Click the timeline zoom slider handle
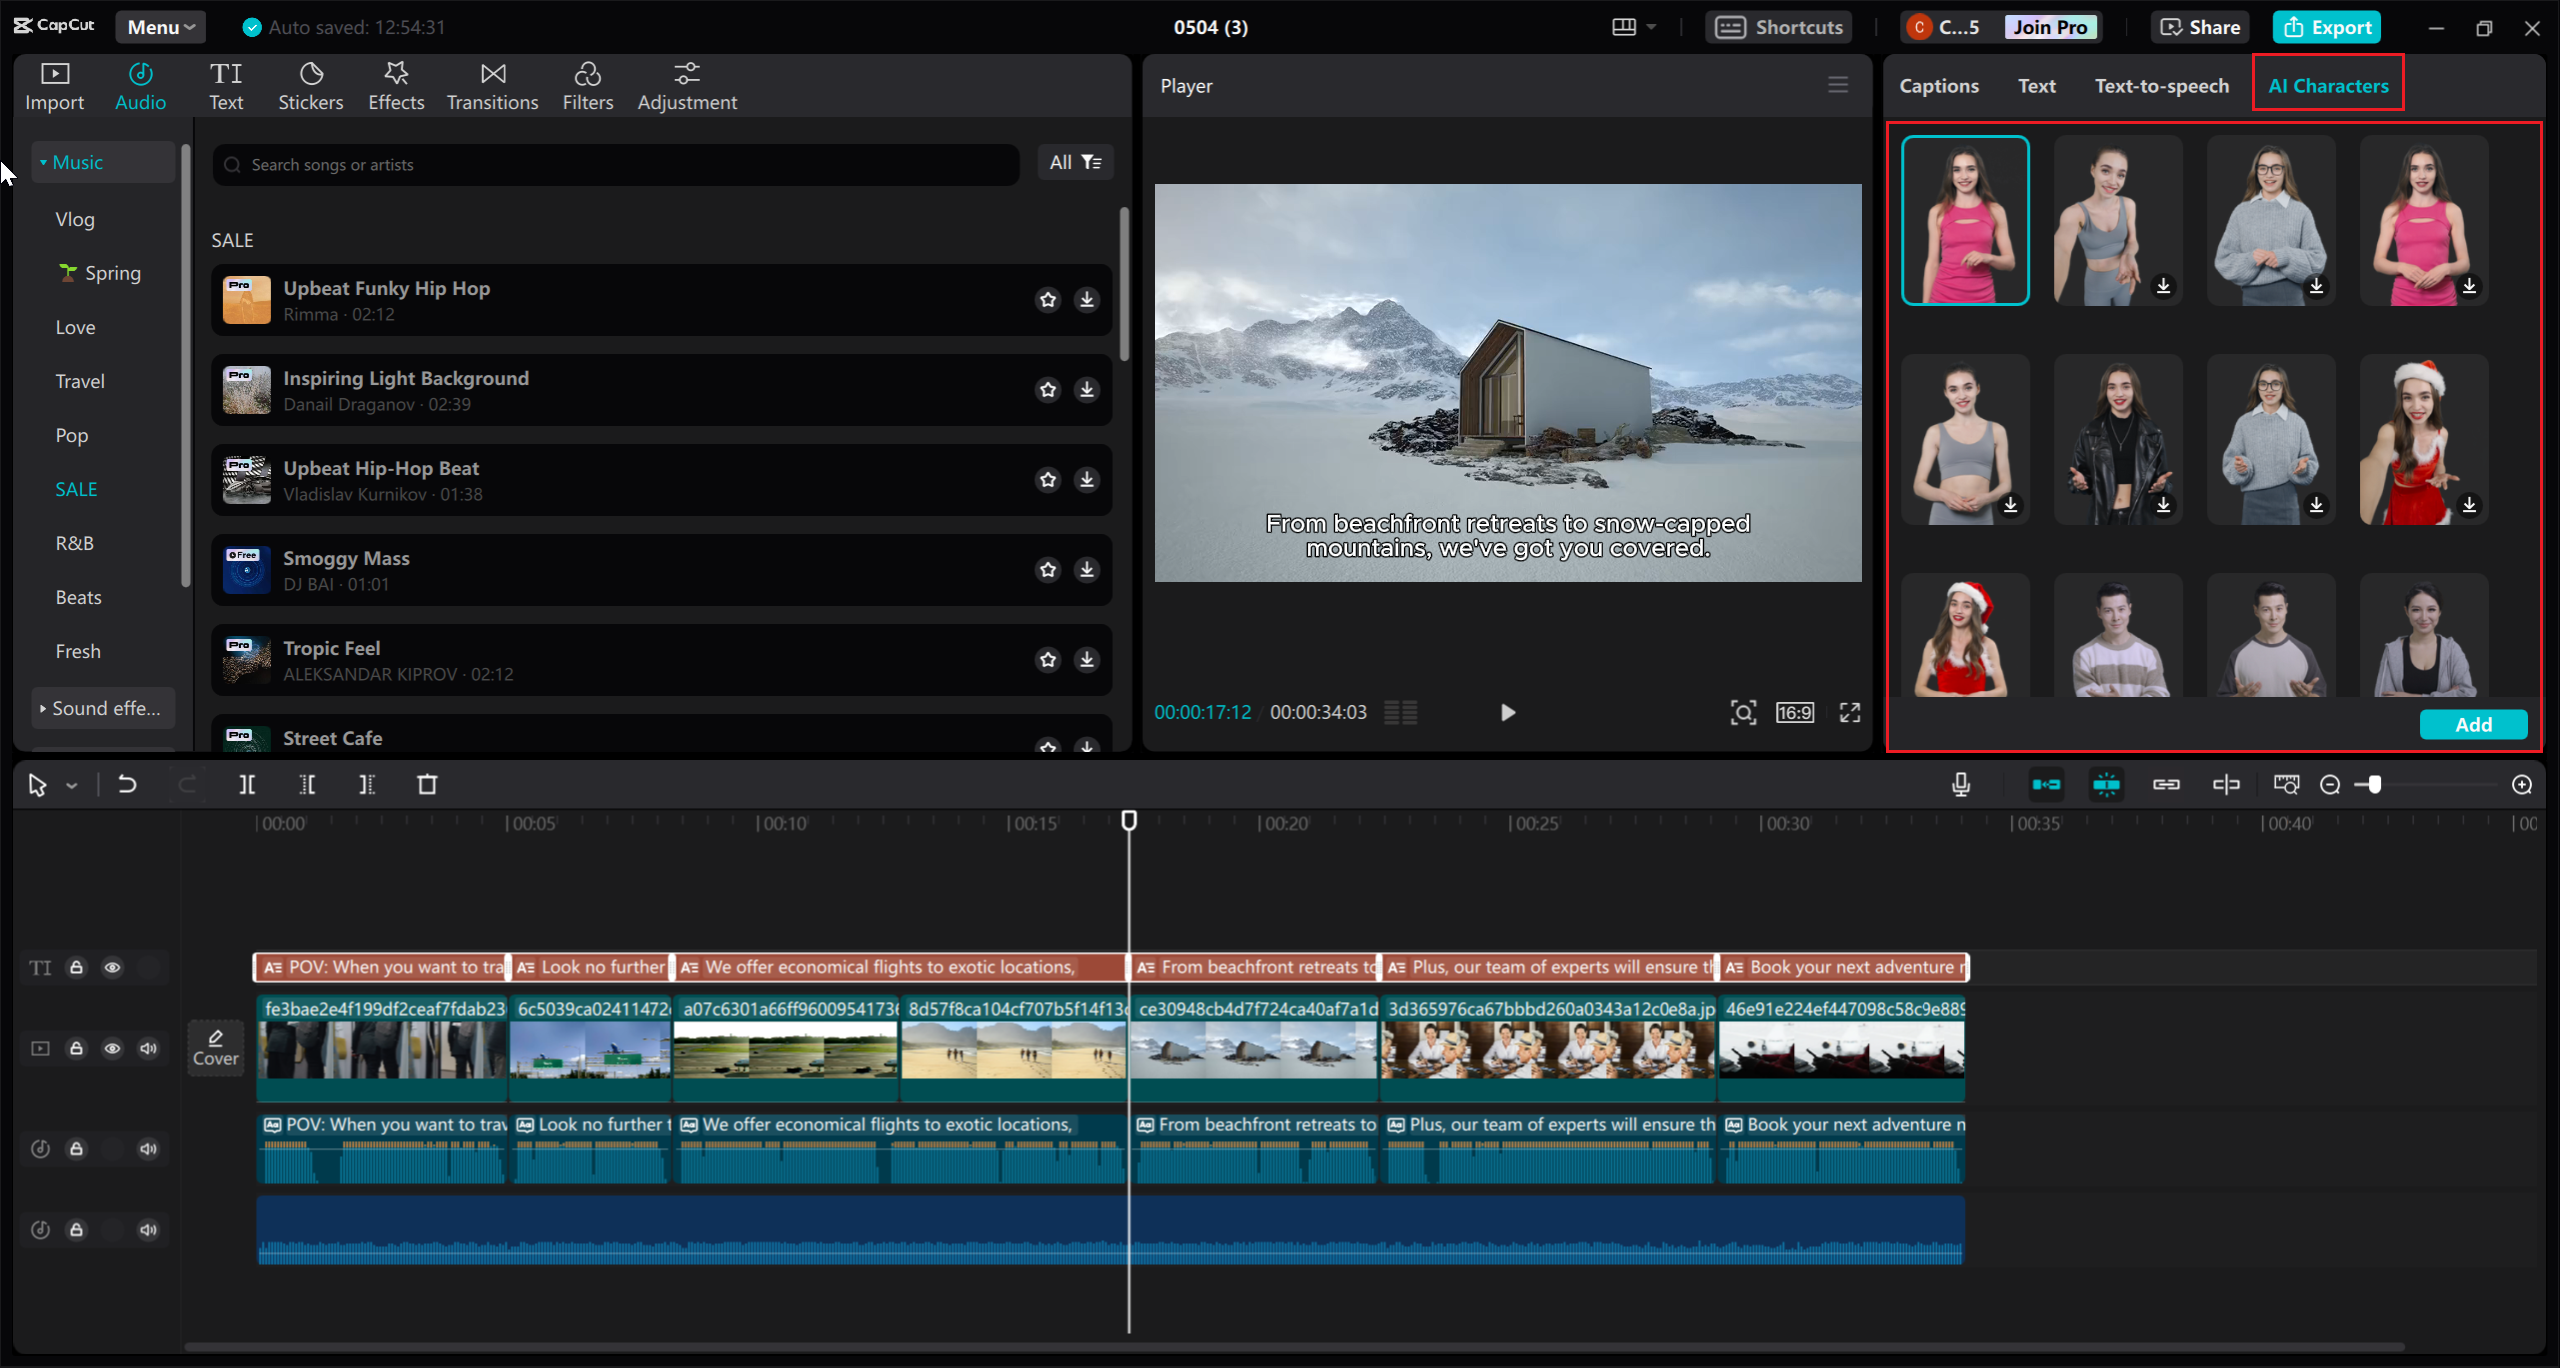 click(2375, 785)
